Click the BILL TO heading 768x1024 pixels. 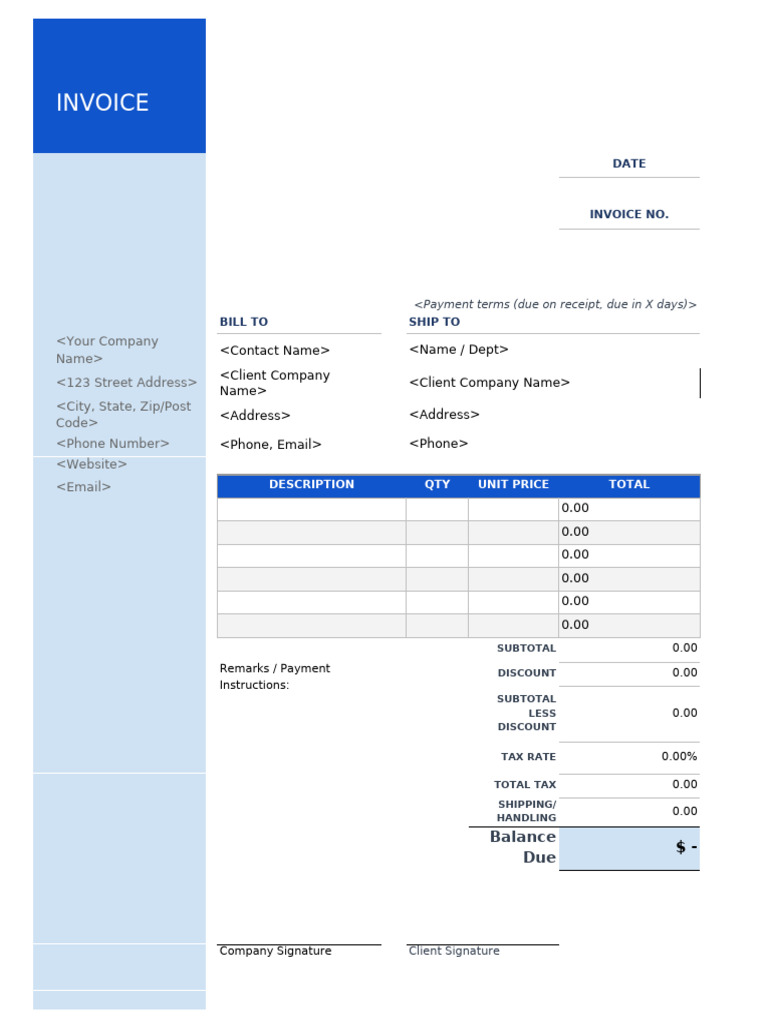[244, 322]
